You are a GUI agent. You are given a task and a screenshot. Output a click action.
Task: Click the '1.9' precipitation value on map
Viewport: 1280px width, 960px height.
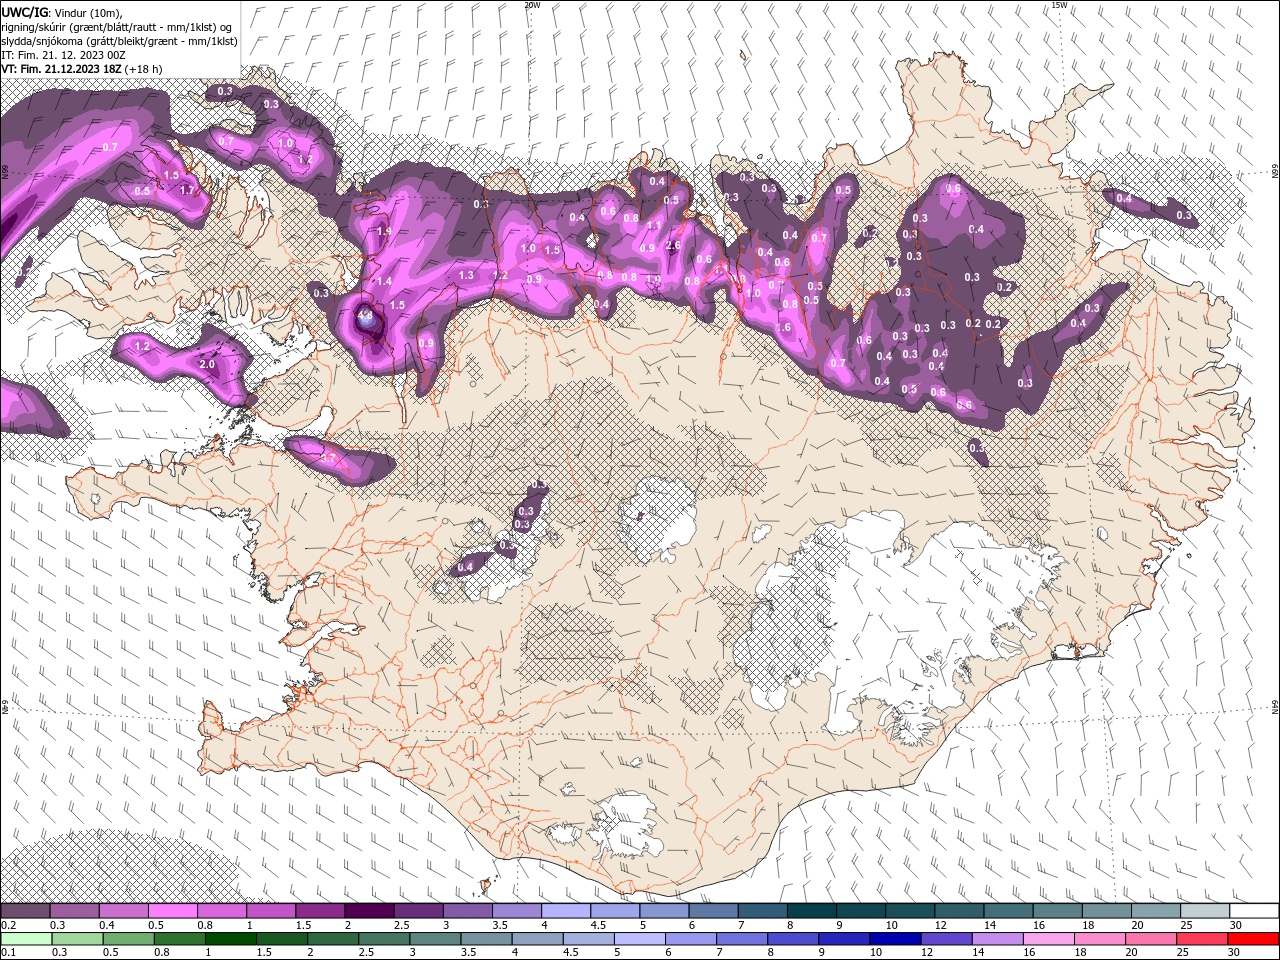pos(383,231)
